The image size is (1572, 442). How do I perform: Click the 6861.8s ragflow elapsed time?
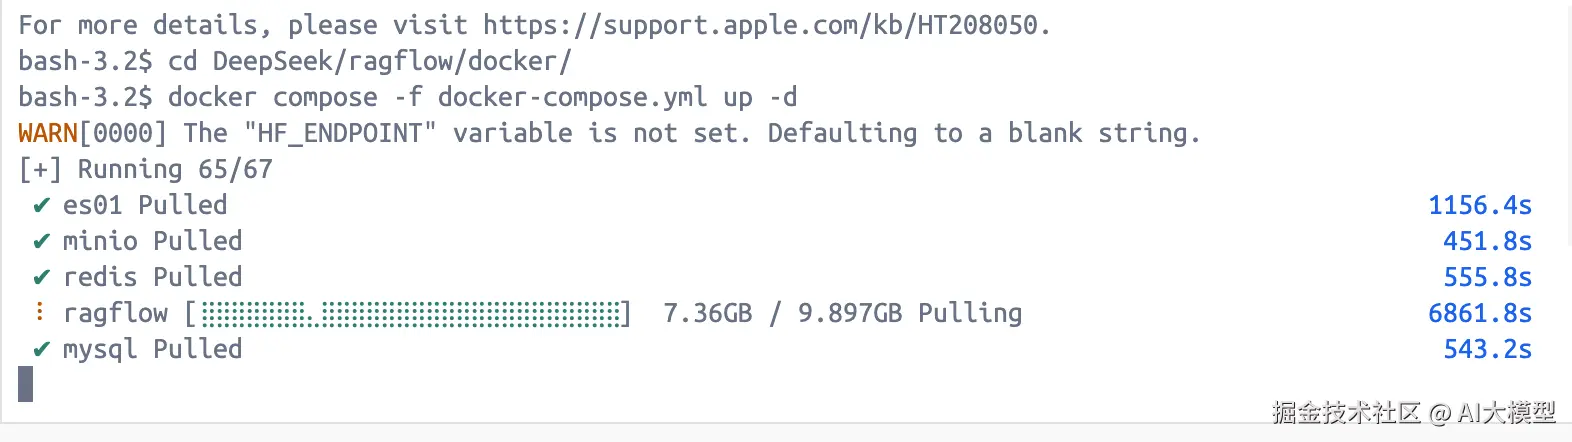coord(1479,314)
